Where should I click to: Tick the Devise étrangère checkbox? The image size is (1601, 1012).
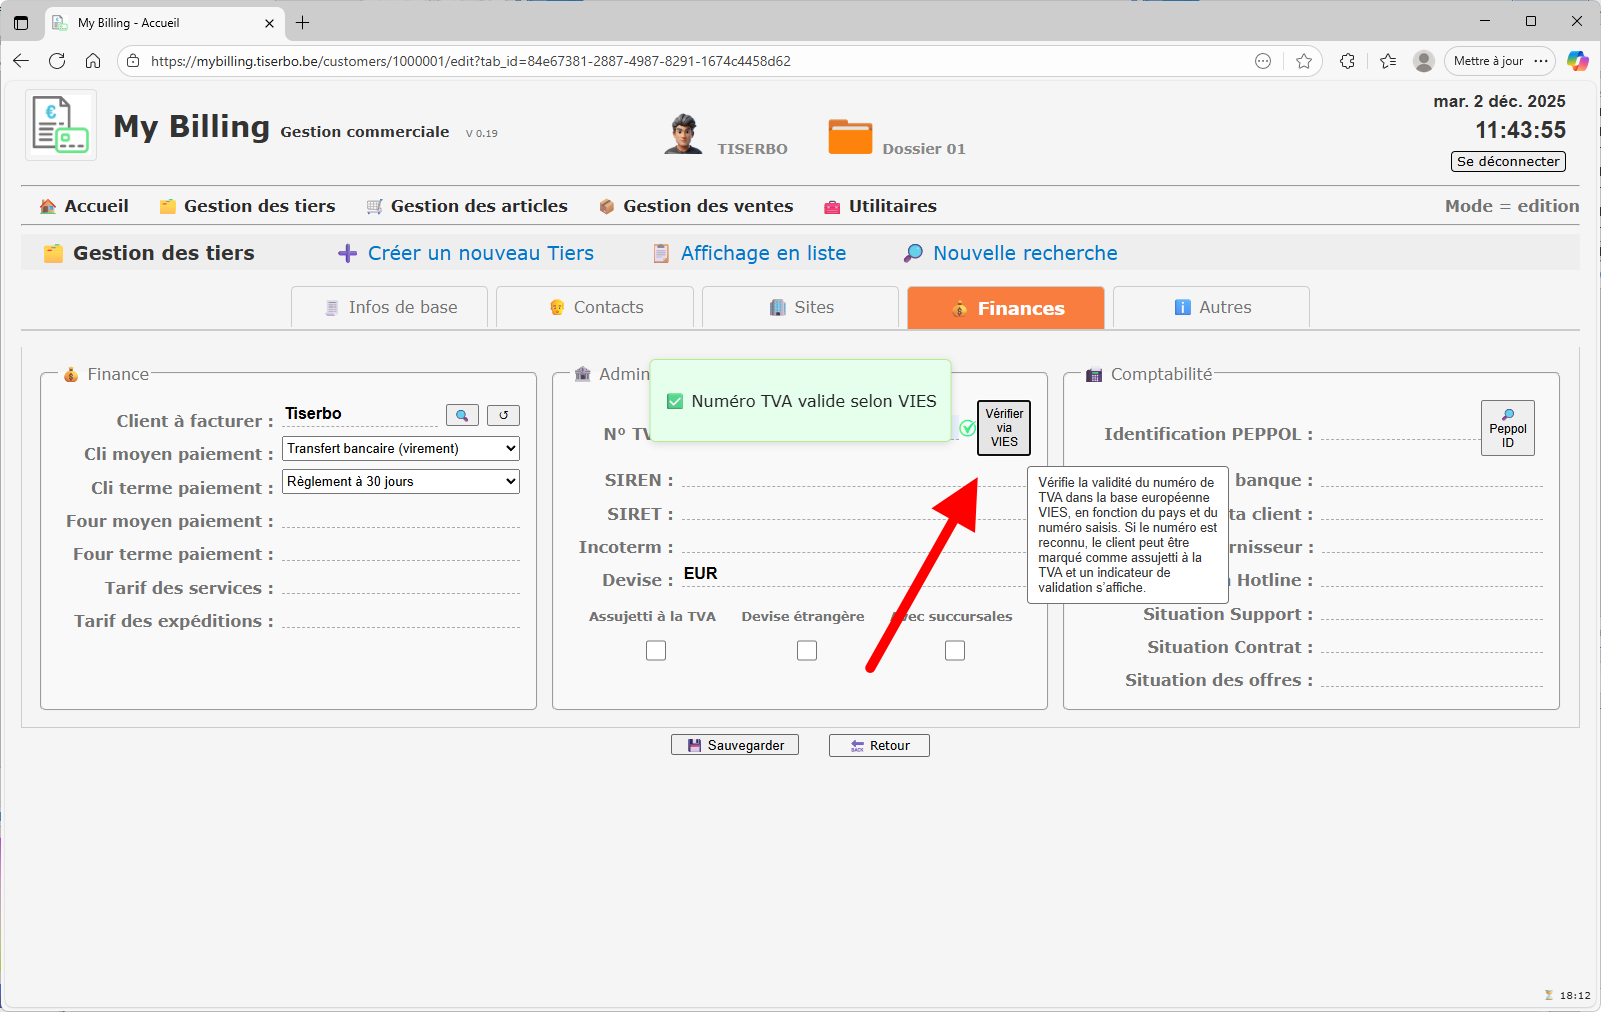(807, 651)
